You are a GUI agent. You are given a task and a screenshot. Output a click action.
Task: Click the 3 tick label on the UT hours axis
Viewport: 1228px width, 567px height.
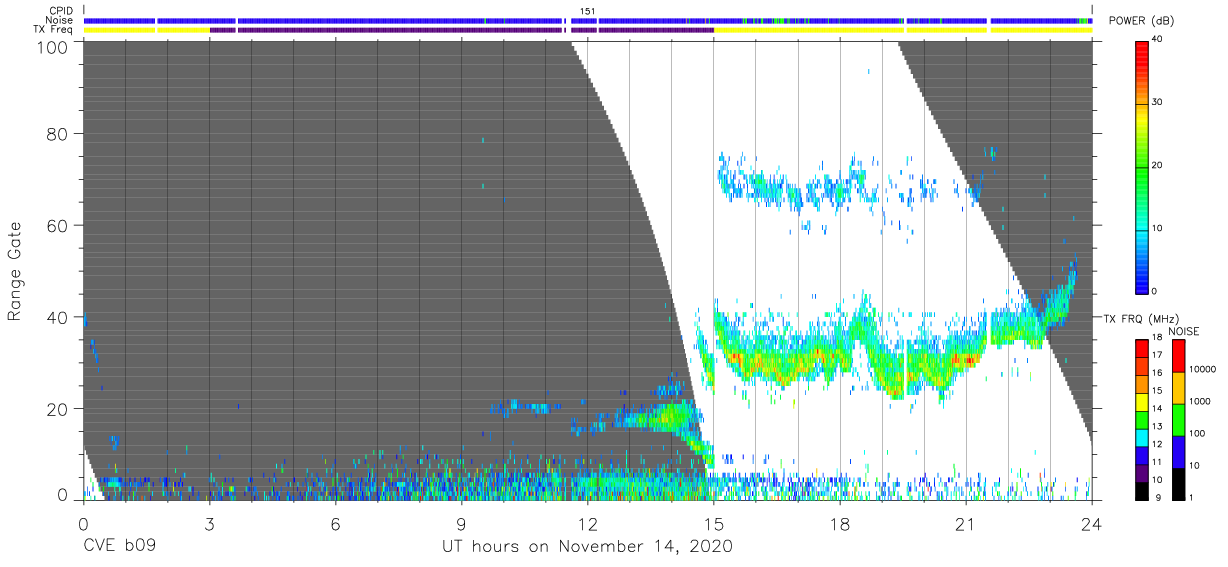click(209, 523)
